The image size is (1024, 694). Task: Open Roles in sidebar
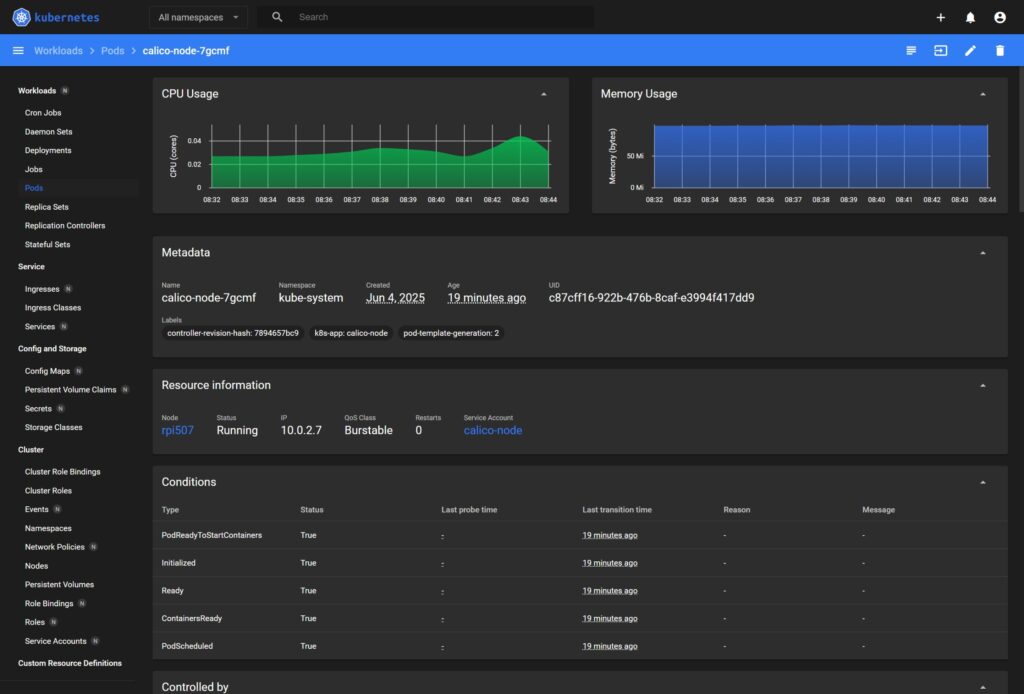35,622
